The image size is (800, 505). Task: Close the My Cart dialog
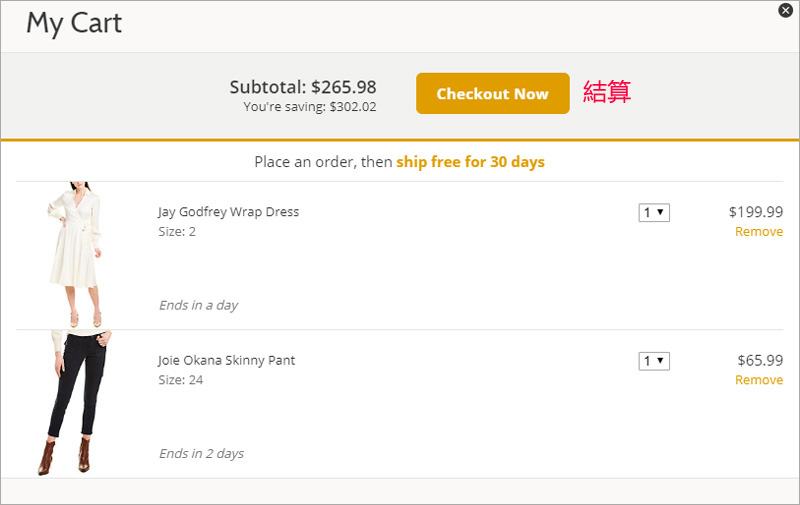tap(785, 11)
